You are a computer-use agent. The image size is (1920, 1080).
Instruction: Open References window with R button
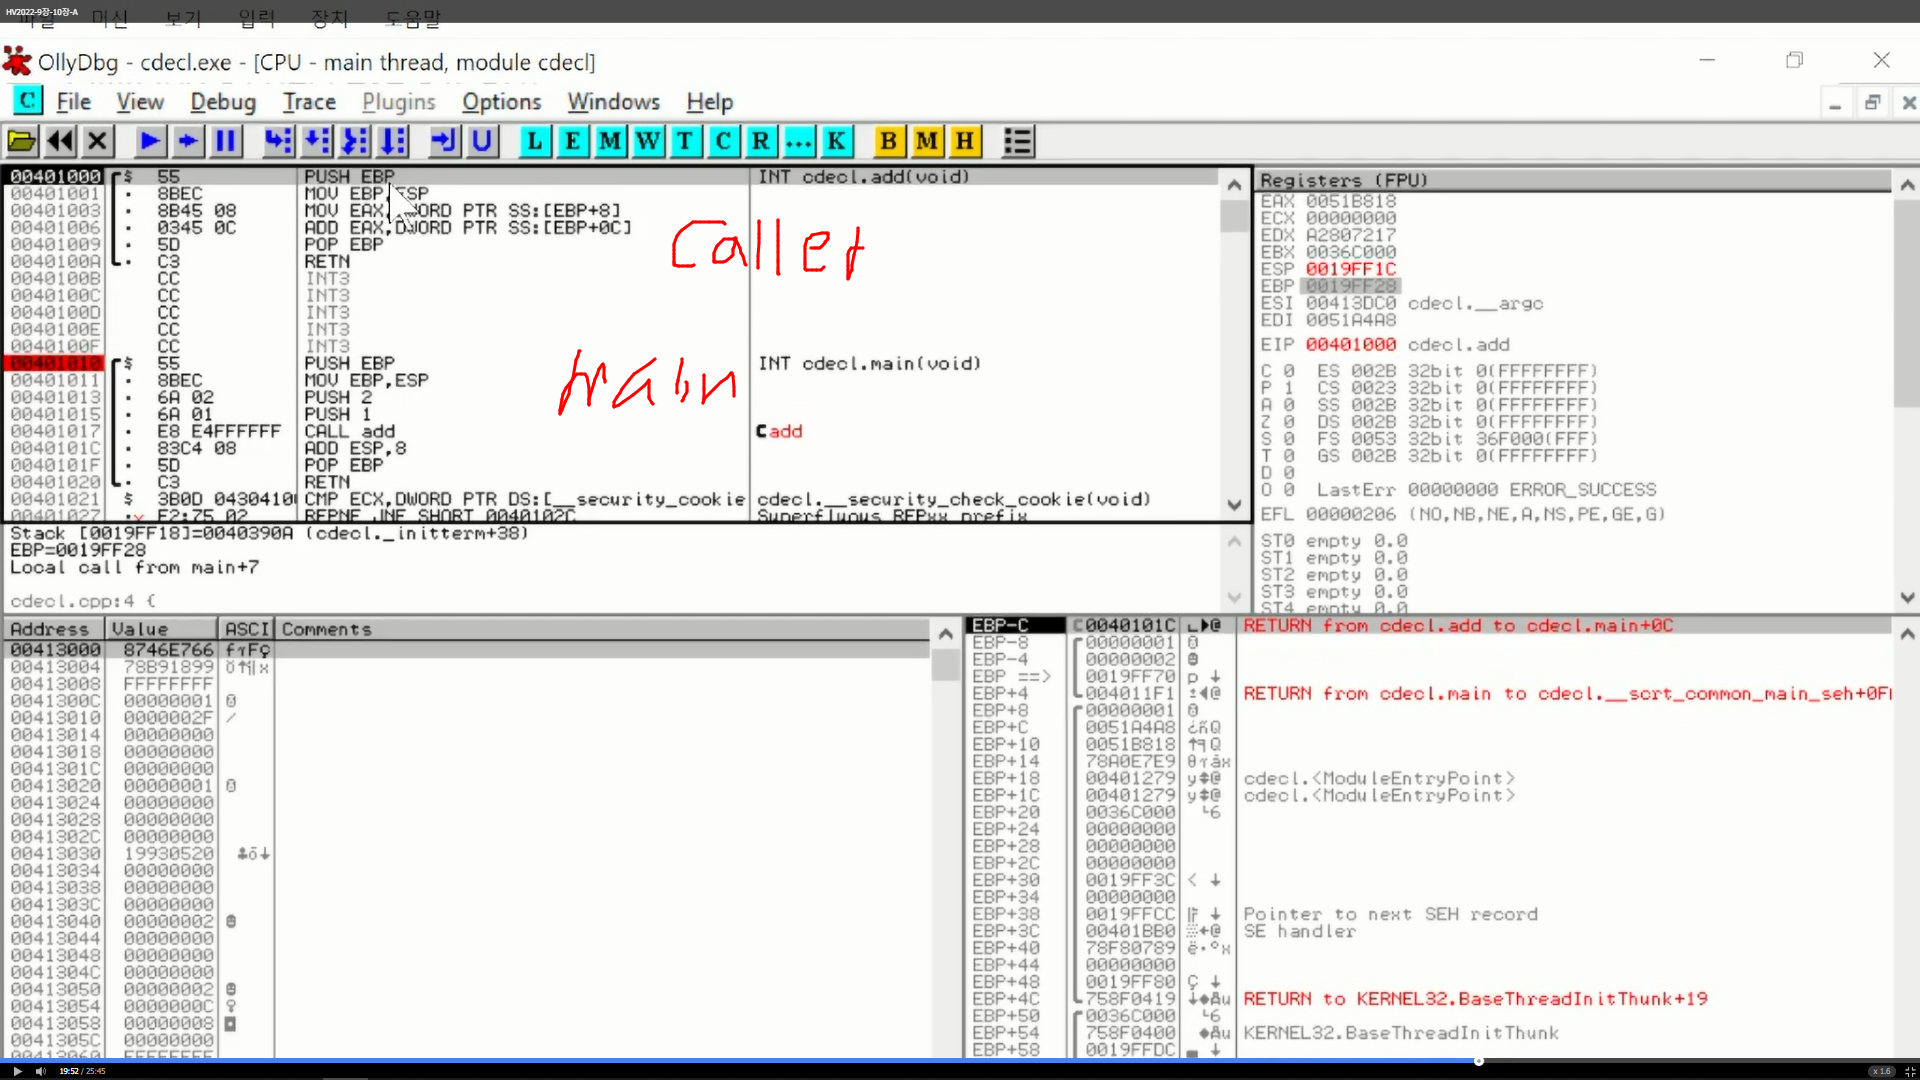click(761, 141)
